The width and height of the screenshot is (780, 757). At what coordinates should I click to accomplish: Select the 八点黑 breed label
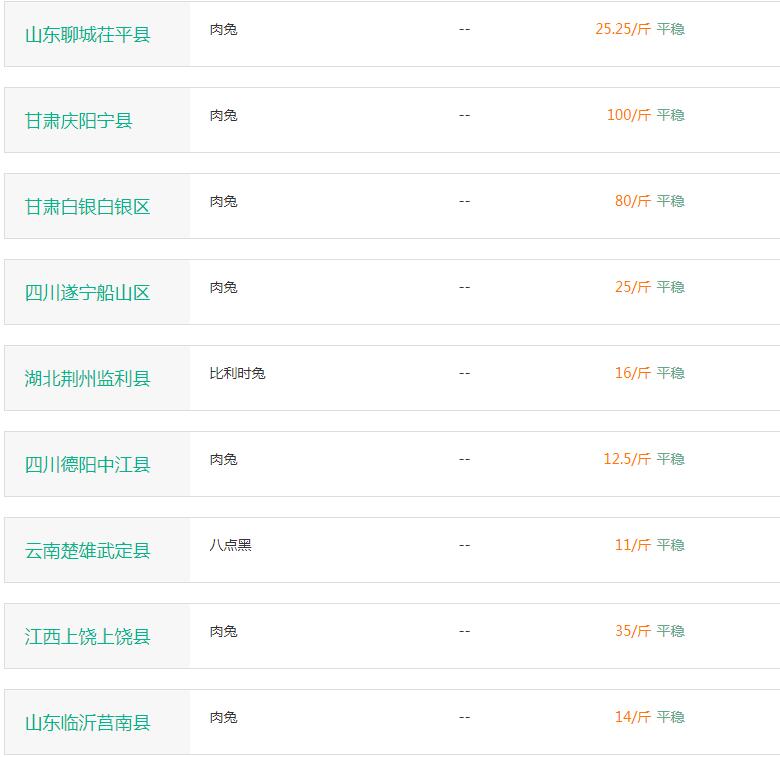coord(230,545)
